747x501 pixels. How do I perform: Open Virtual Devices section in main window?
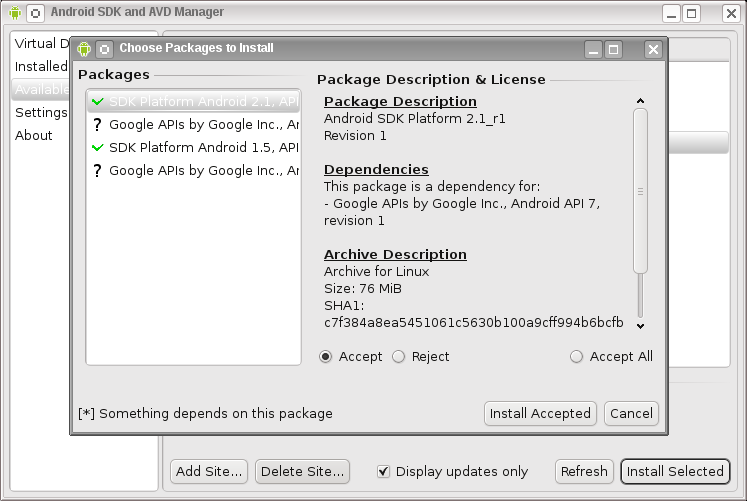(x=42, y=43)
